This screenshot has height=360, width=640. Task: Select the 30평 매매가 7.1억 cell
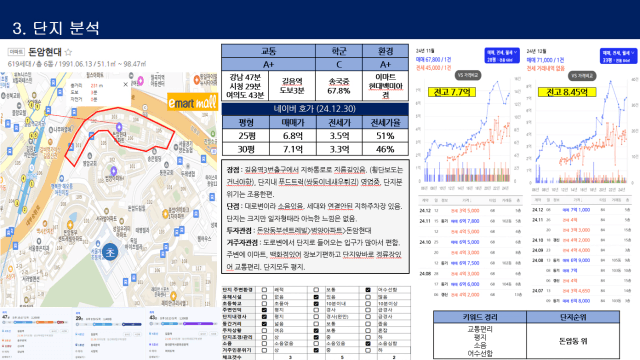292,149
